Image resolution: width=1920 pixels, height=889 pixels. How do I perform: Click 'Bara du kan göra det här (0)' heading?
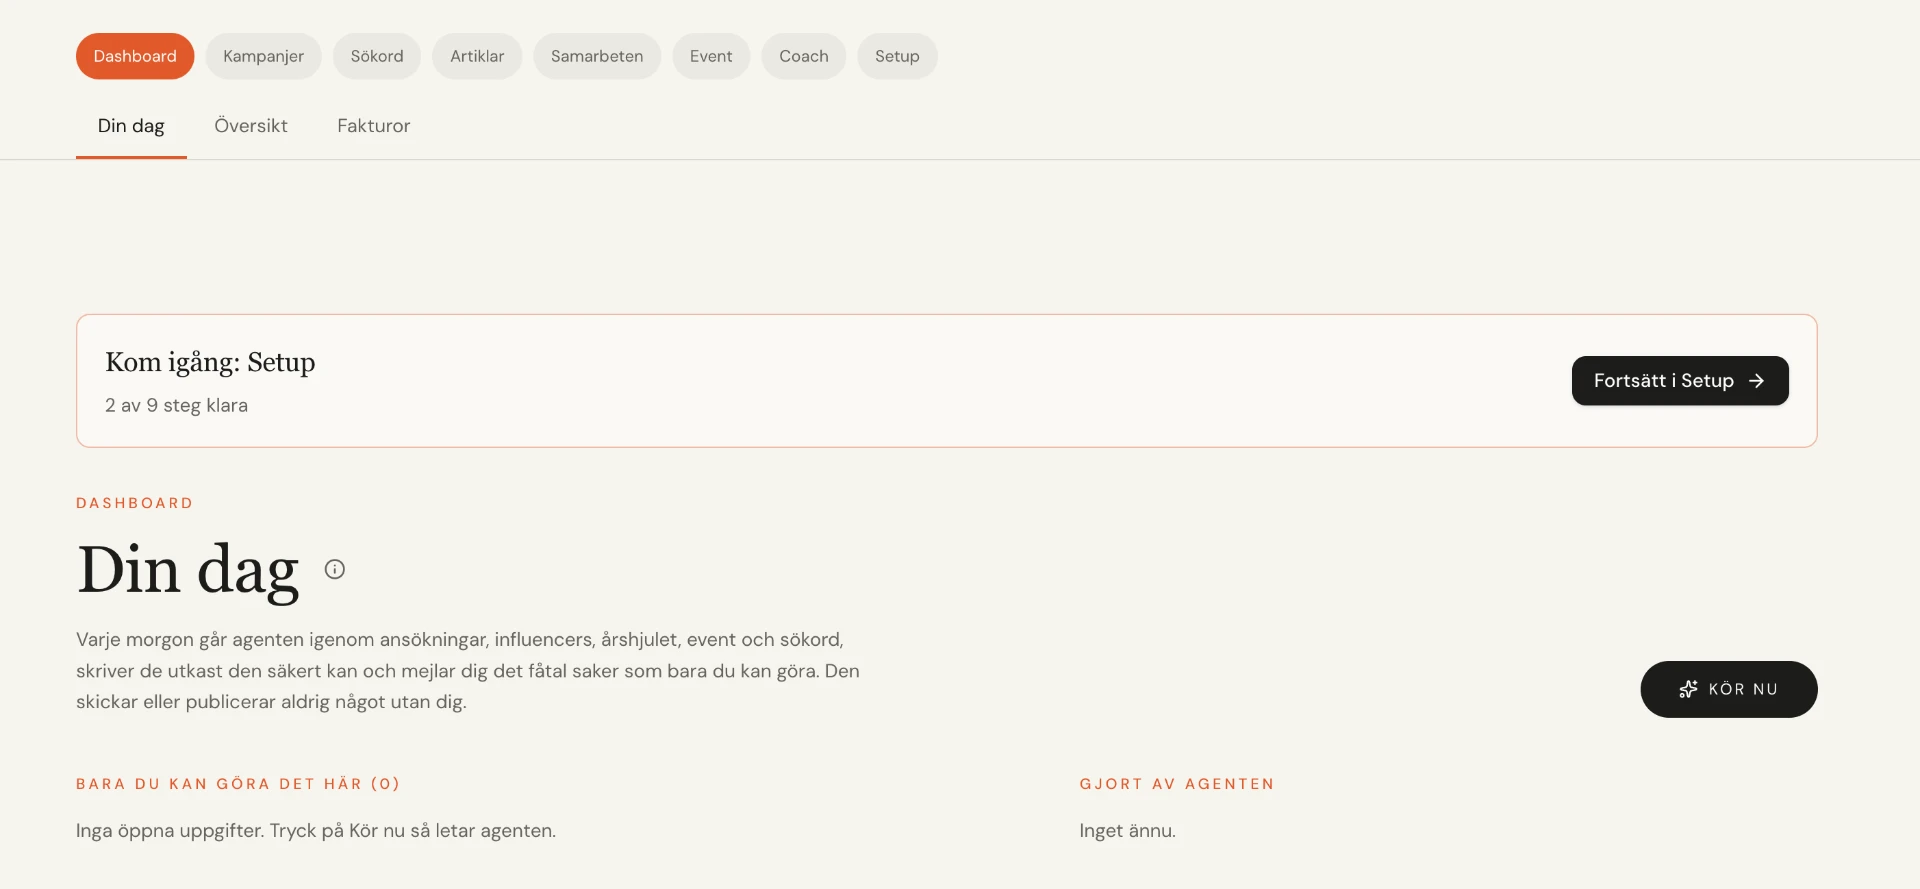pos(238,784)
